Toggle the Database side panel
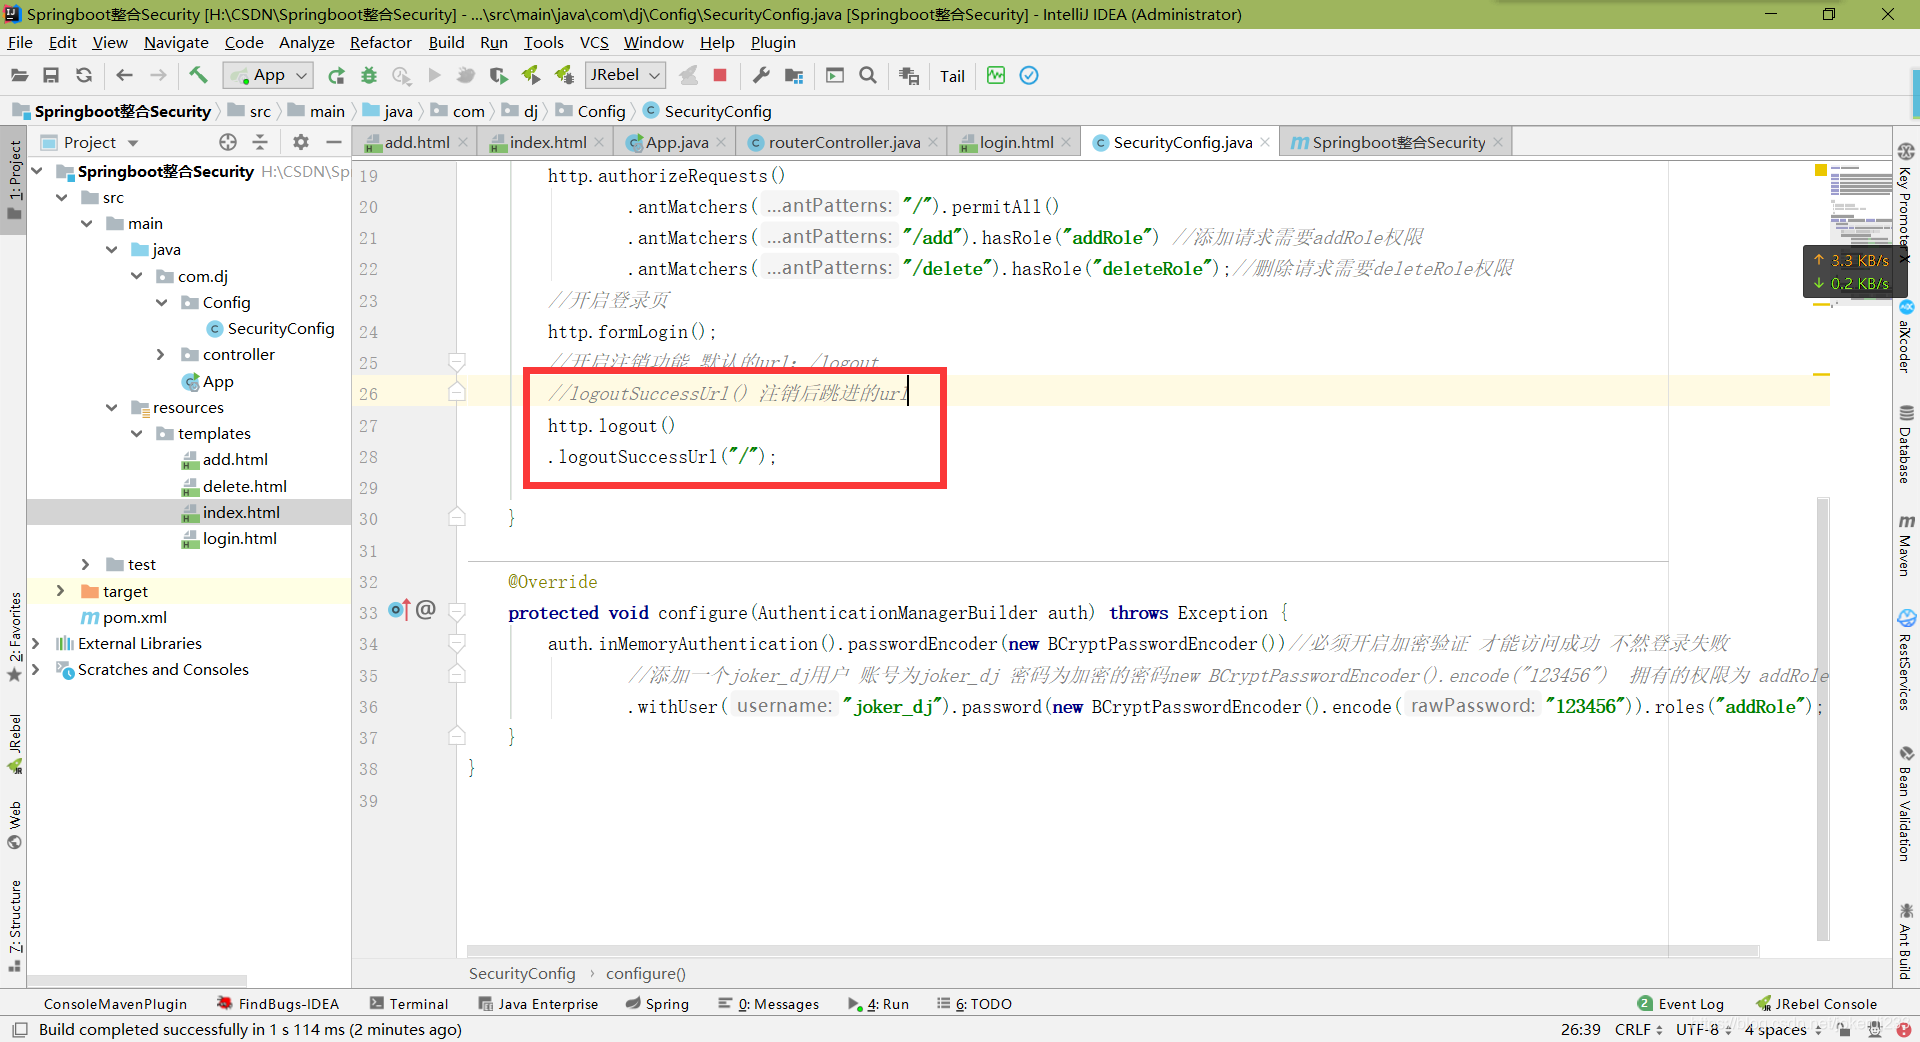The image size is (1920, 1042). (1906, 444)
